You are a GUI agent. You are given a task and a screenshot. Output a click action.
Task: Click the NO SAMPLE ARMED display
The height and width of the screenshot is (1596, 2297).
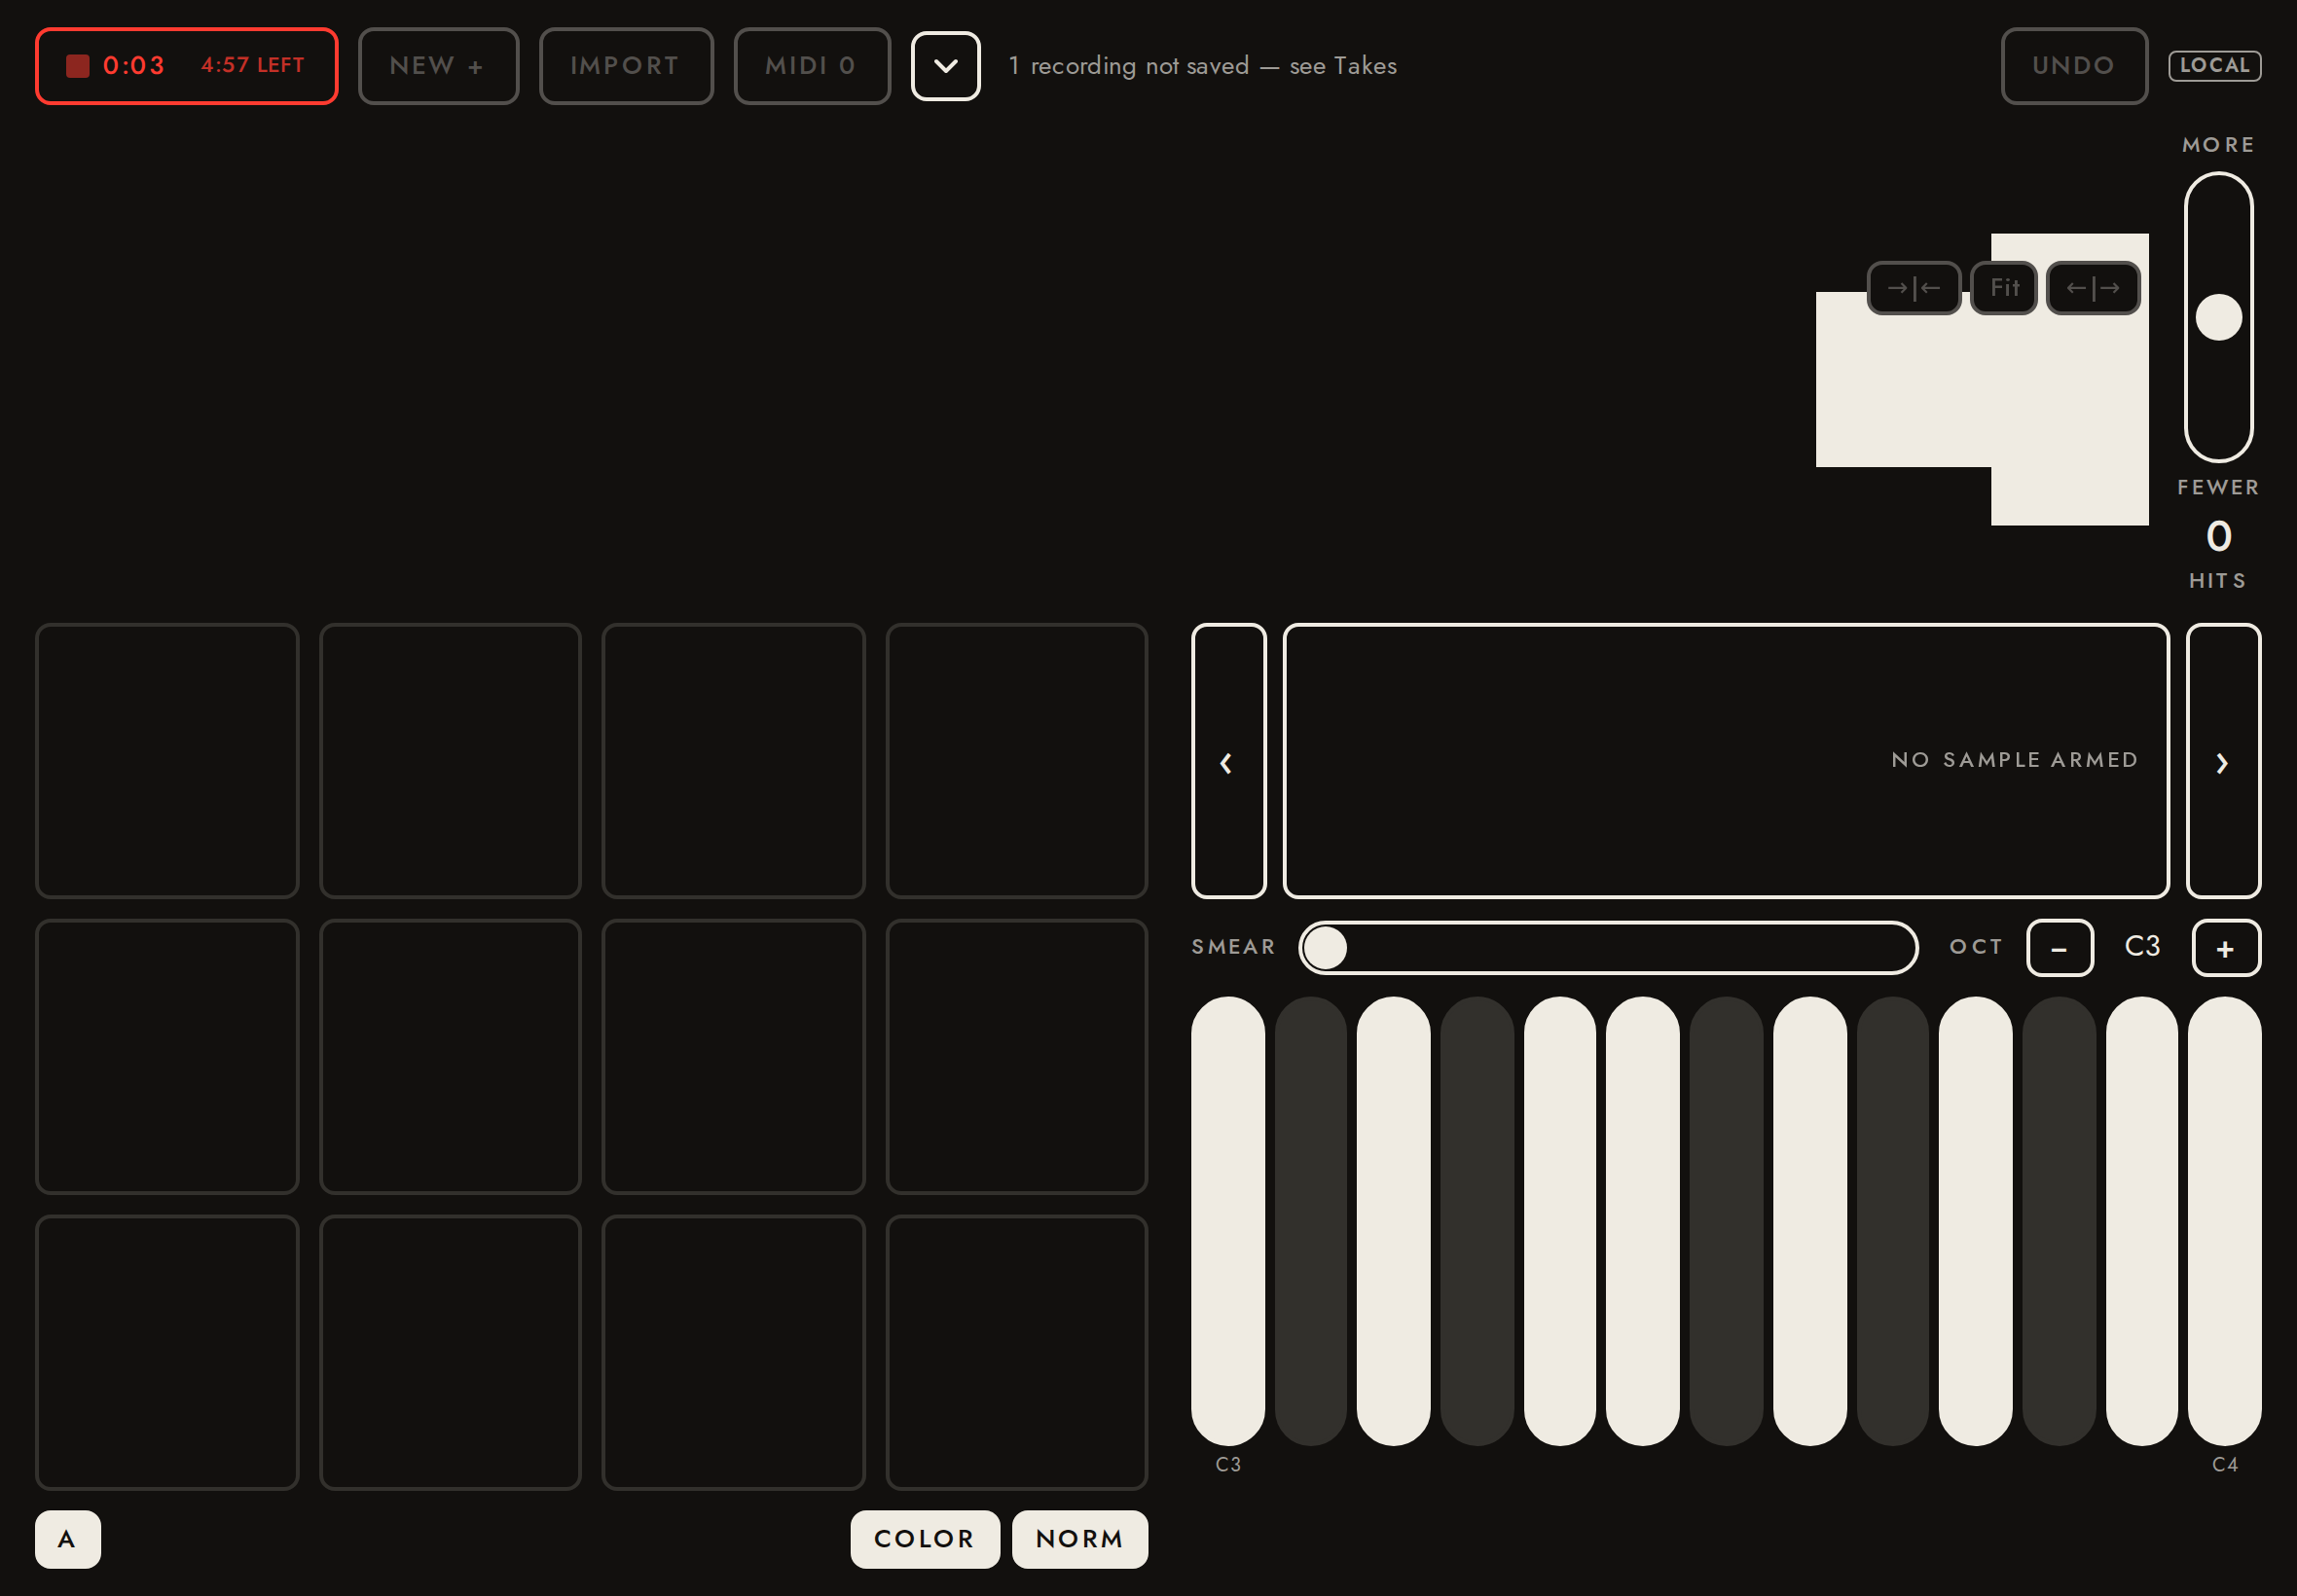coord(1726,761)
